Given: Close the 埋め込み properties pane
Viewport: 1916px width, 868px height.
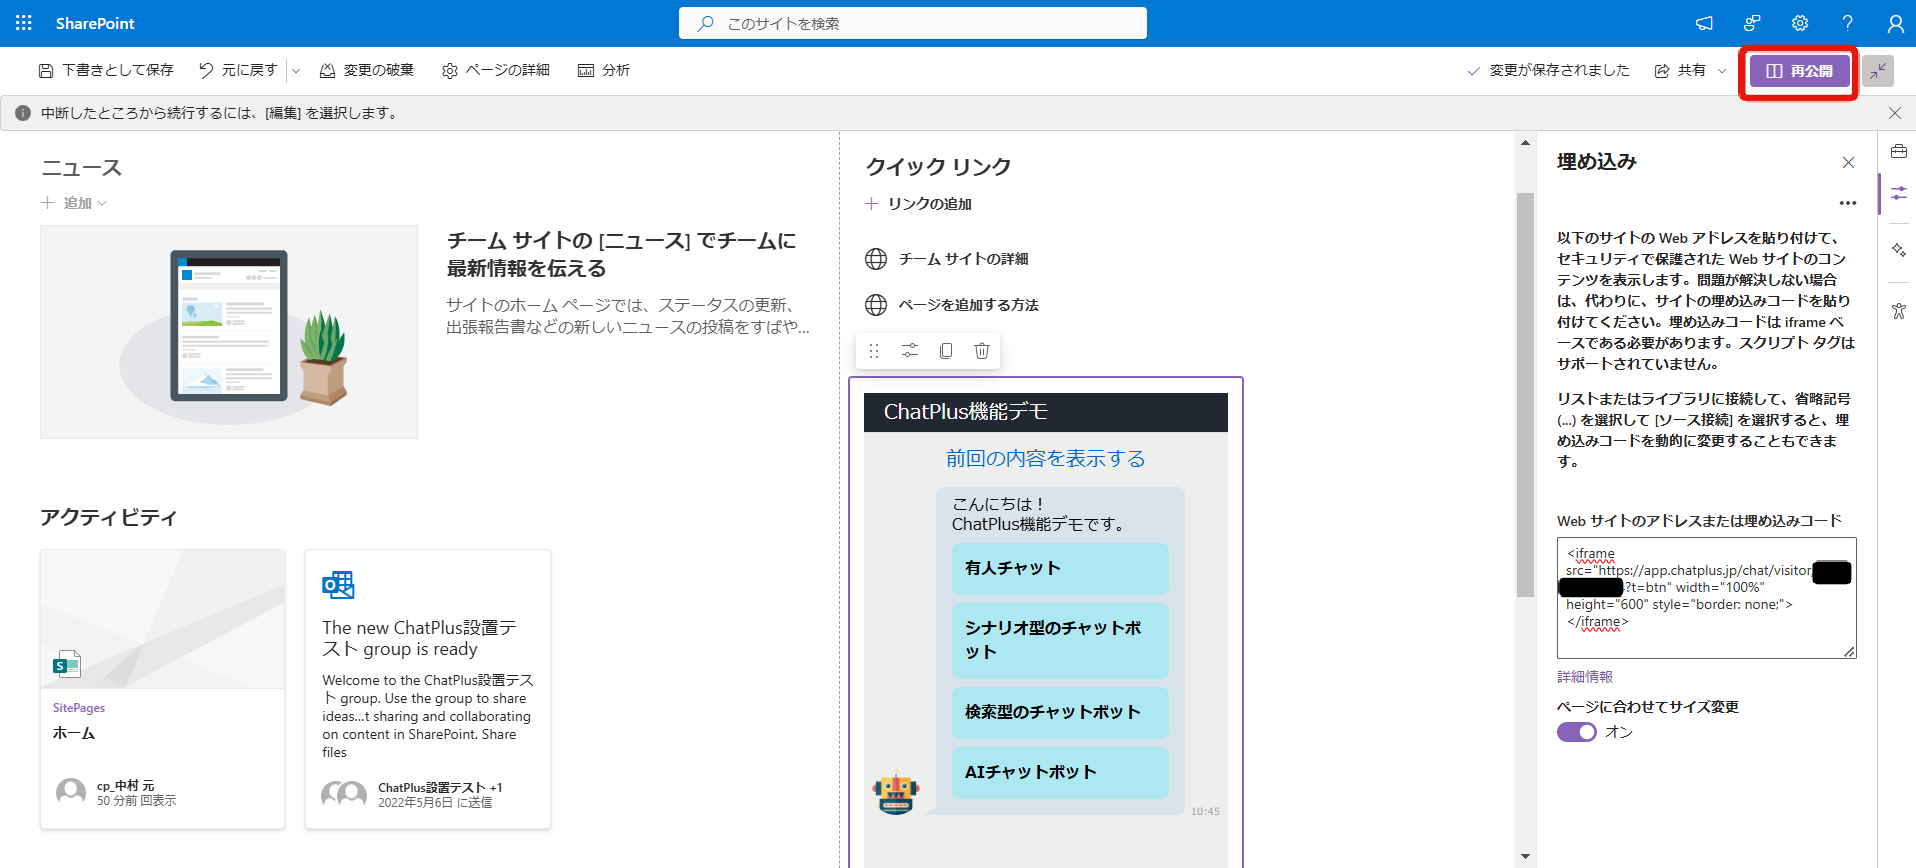Looking at the screenshot, I should 1848,162.
